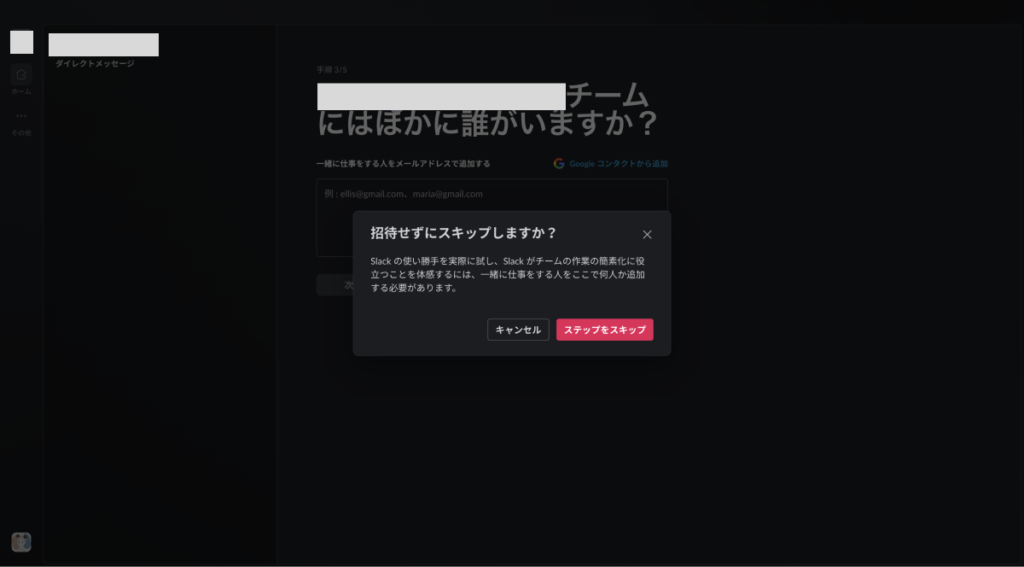Confirm with the red ステップをスキップ button

(604, 330)
